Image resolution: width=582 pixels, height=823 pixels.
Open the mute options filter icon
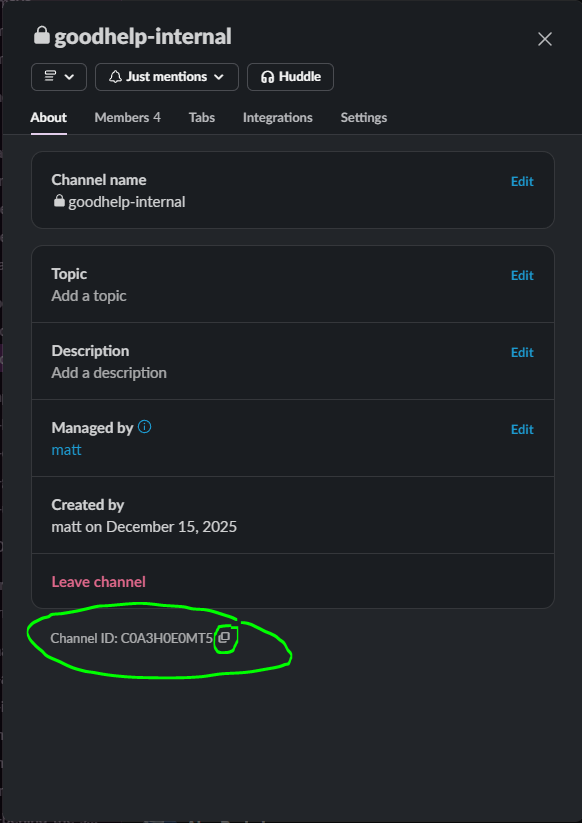[x=51, y=77]
